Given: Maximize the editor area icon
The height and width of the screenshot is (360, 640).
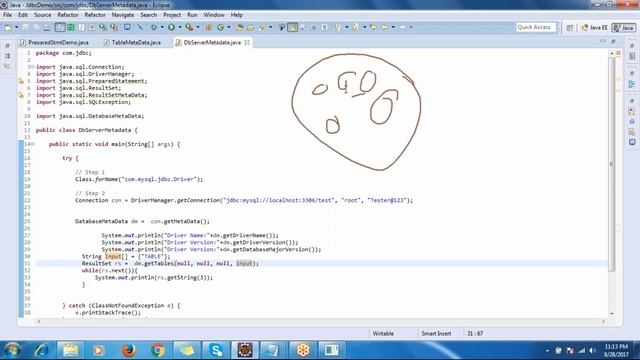Looking at the screenshot, I should click(613, 41).
